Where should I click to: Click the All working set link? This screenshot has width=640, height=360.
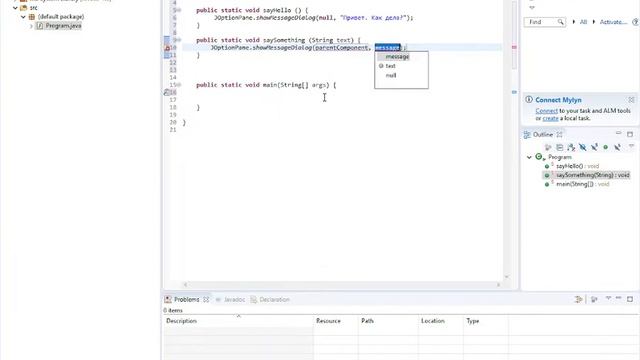(x=583, y=22)
